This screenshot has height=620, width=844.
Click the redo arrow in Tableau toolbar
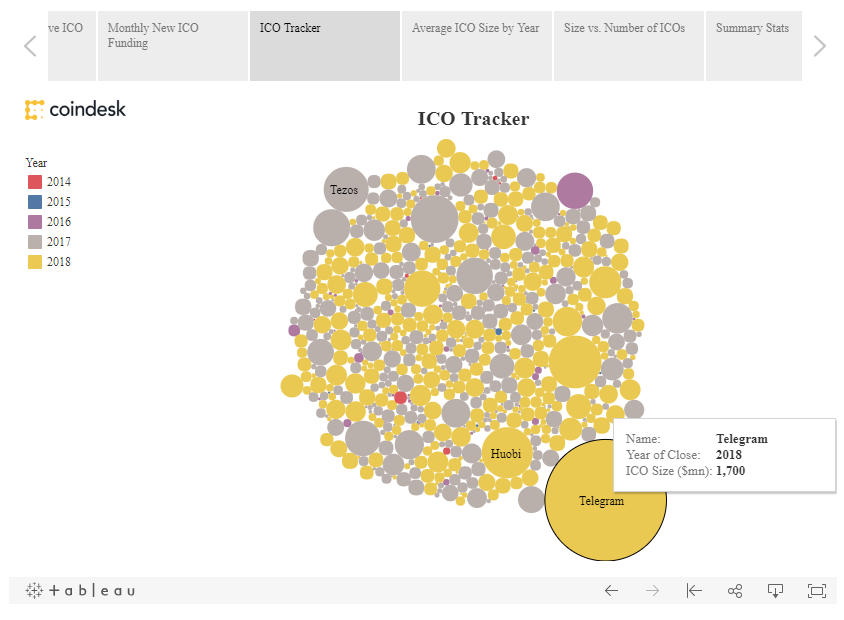[x=653, y=591]
